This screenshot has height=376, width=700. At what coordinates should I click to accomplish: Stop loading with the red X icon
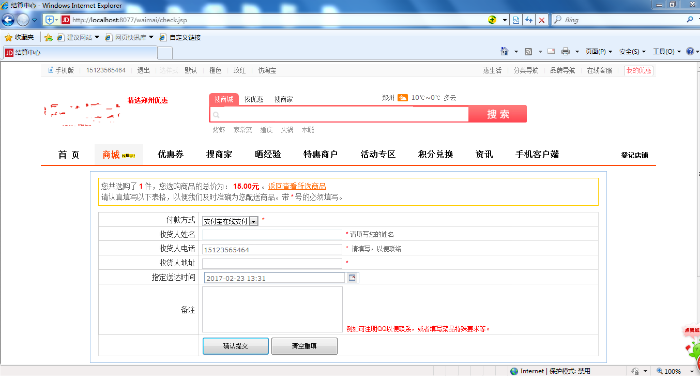(x=542, y=20)
